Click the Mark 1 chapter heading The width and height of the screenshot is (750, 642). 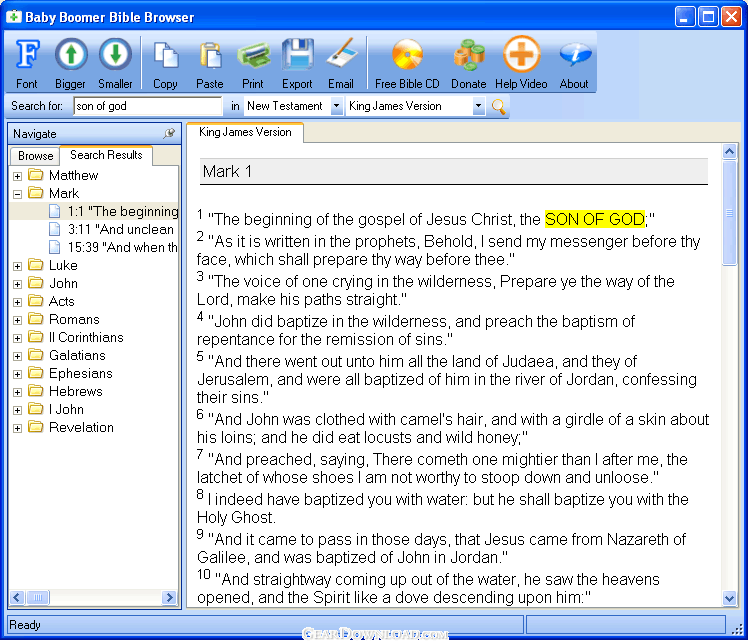(x=227, y=171)
